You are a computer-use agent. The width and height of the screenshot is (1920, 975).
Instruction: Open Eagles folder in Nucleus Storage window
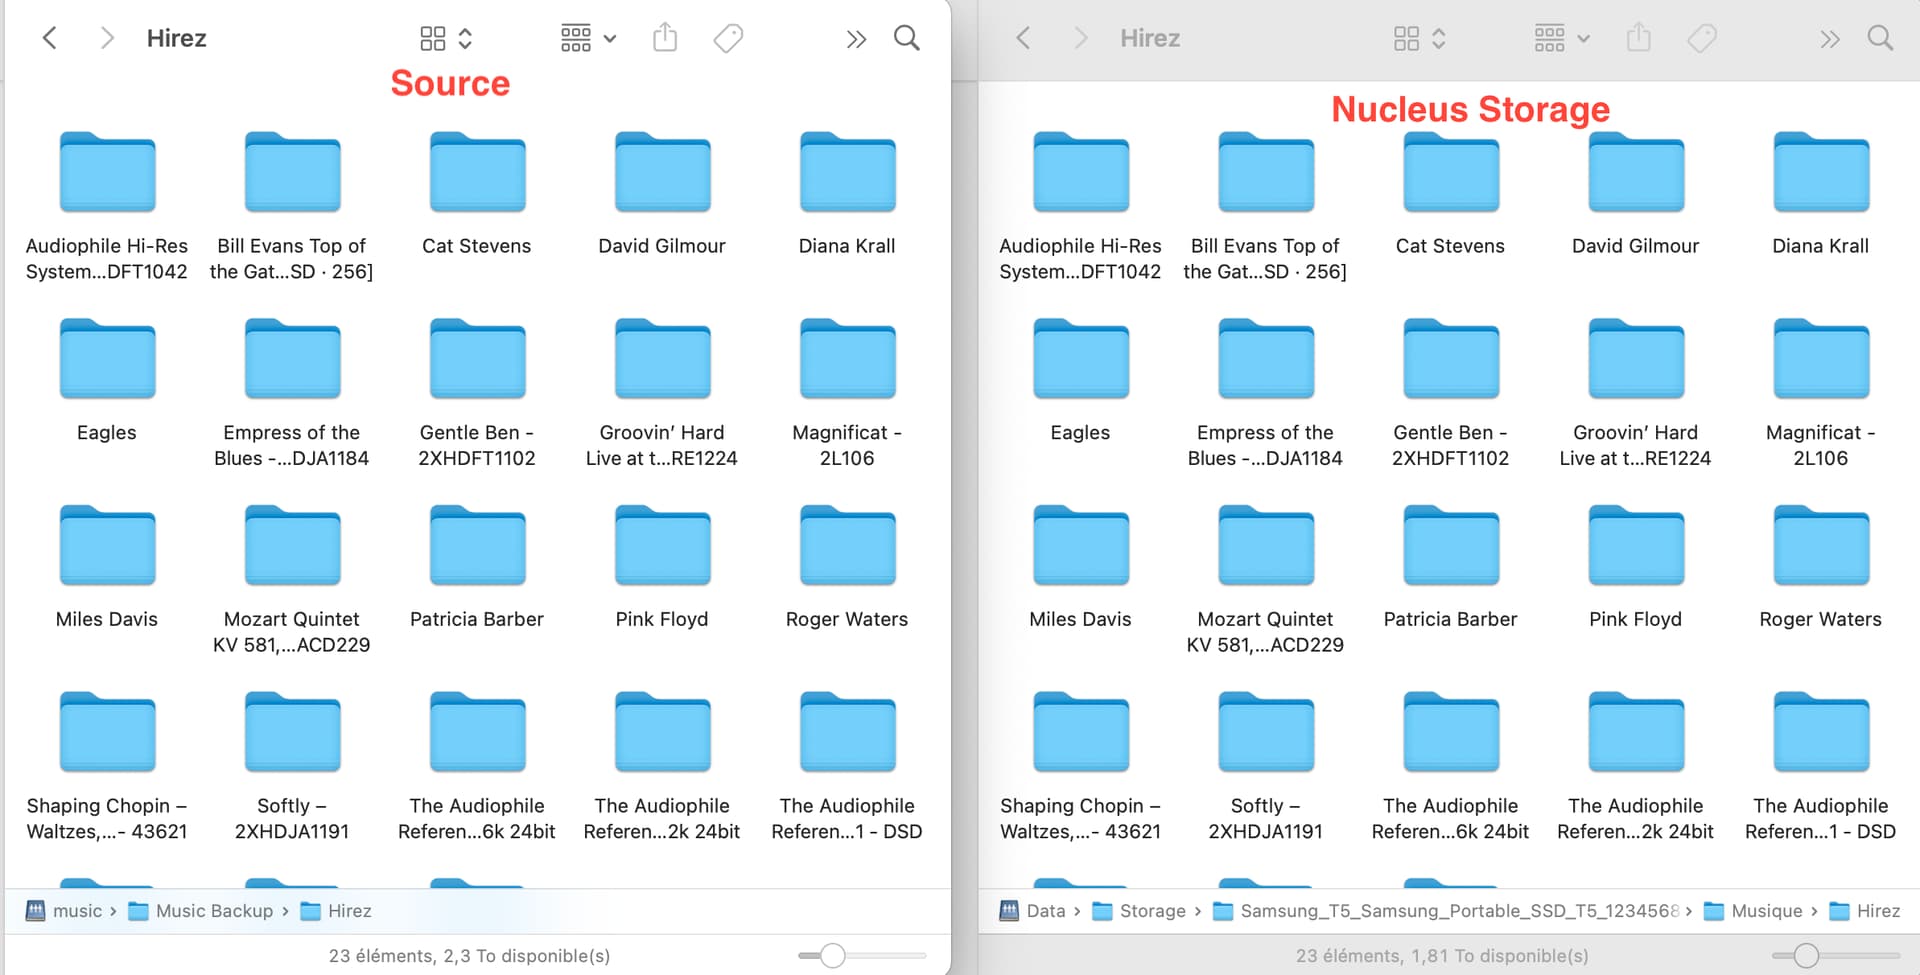point(1080,360)
